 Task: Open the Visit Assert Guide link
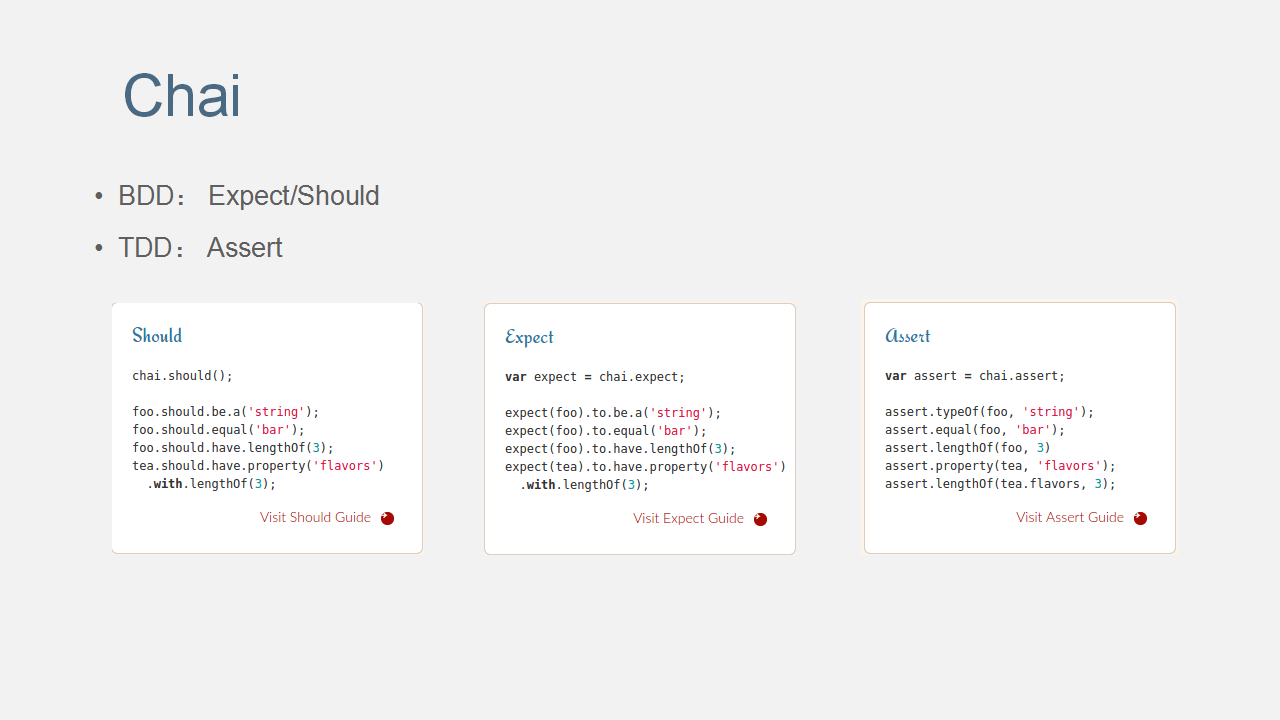pos(1070,517)
